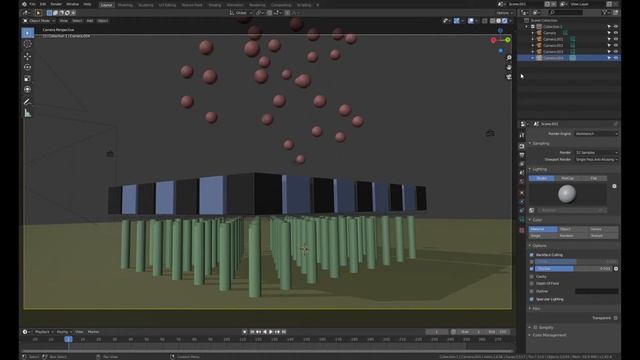Enable the Outline checkbox
The height and width of the screenshot is (360, 640).
coord(531,291)
